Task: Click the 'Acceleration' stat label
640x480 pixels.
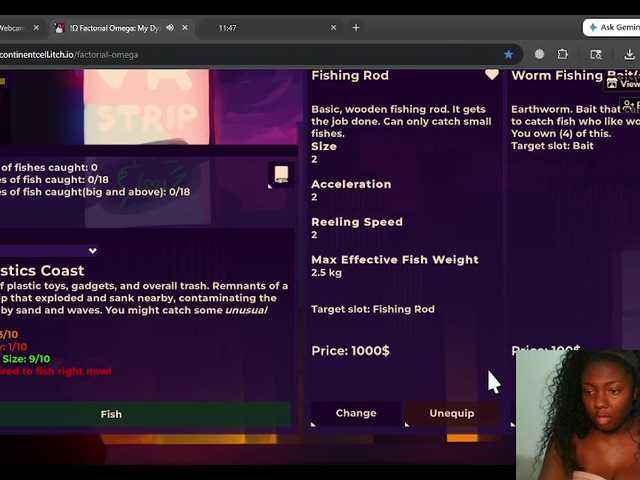Action: tap(351, 184)
